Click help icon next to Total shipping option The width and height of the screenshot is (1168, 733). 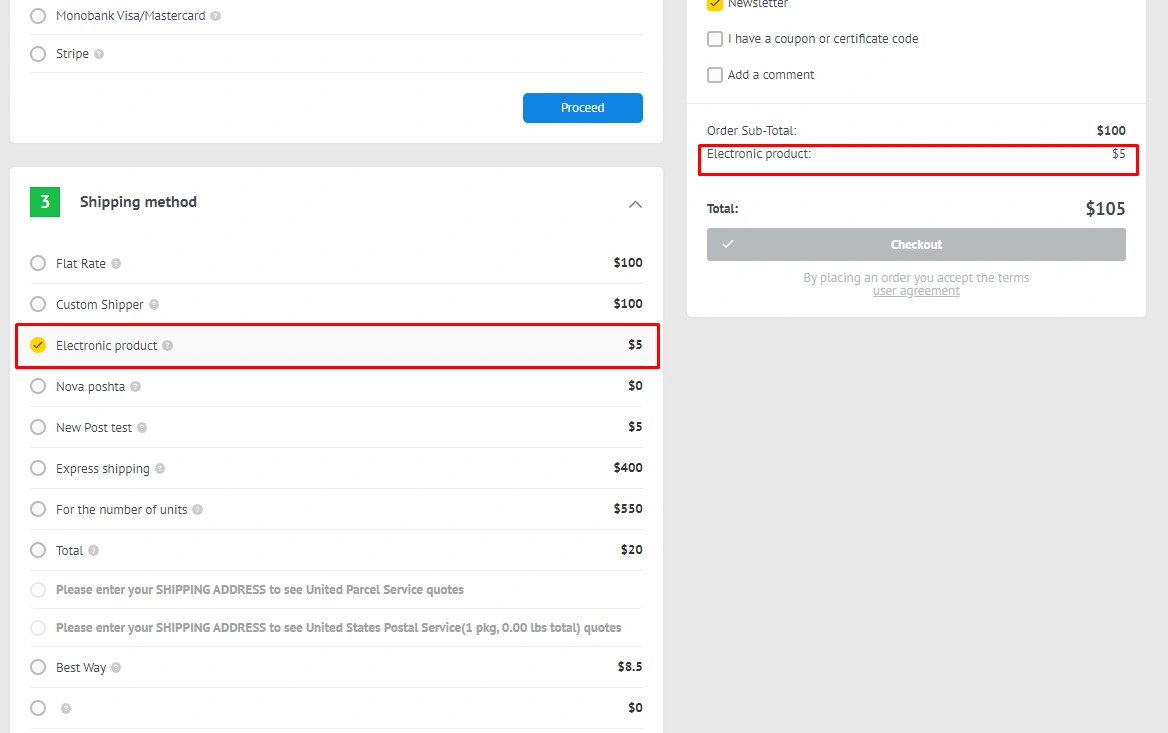[x=93, y=551]
